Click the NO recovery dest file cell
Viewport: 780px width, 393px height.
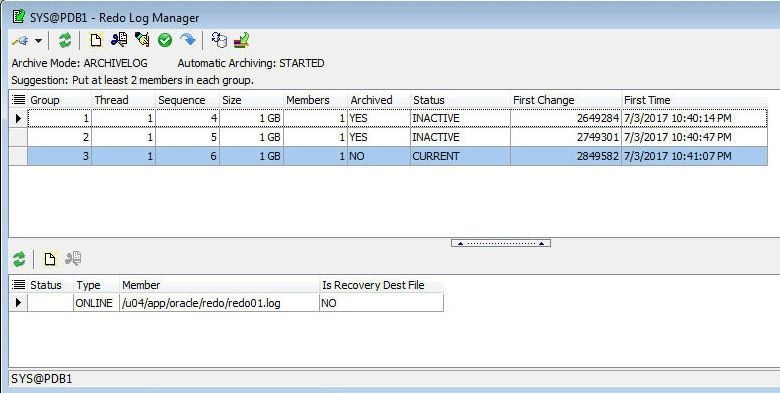[x=382, y=302]
